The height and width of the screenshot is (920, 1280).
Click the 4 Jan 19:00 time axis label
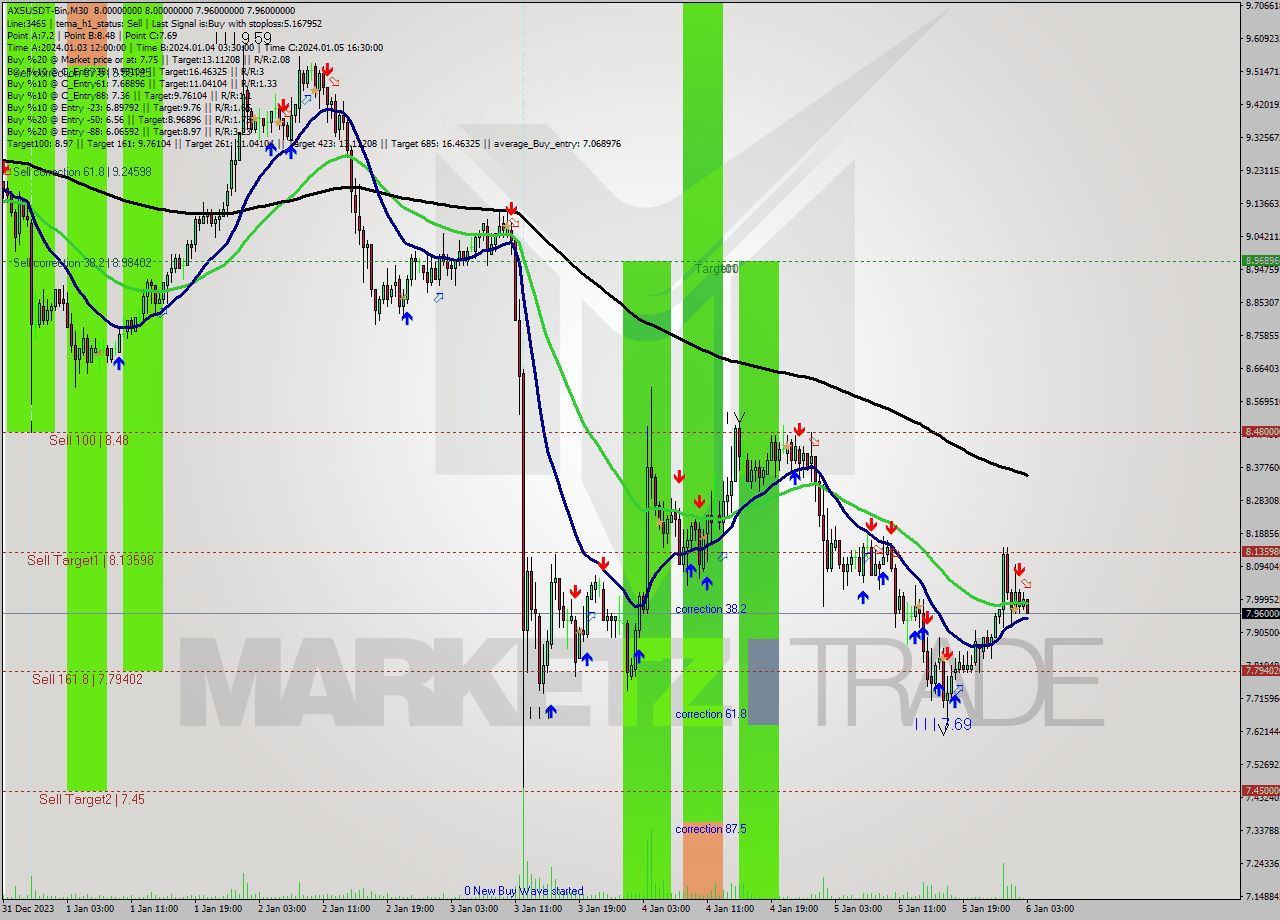(x=793, y=910)
